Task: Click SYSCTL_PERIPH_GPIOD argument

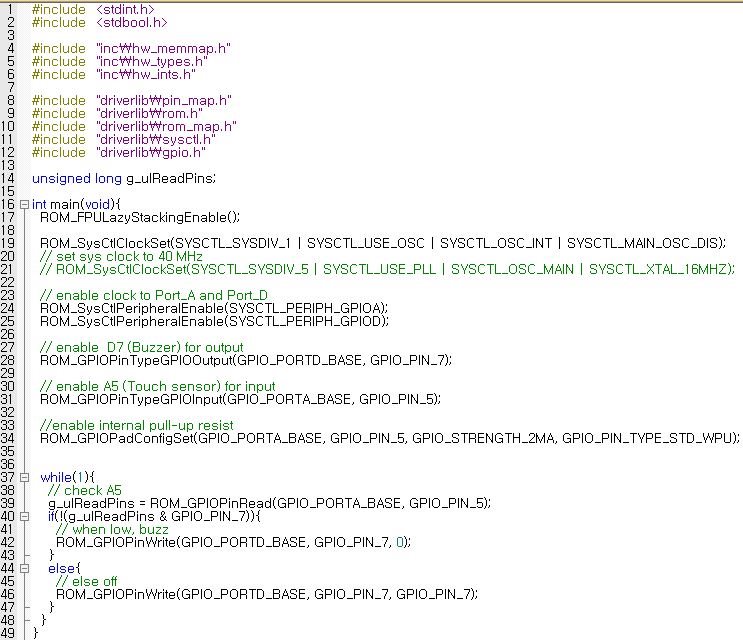Action: pos(306,322)
